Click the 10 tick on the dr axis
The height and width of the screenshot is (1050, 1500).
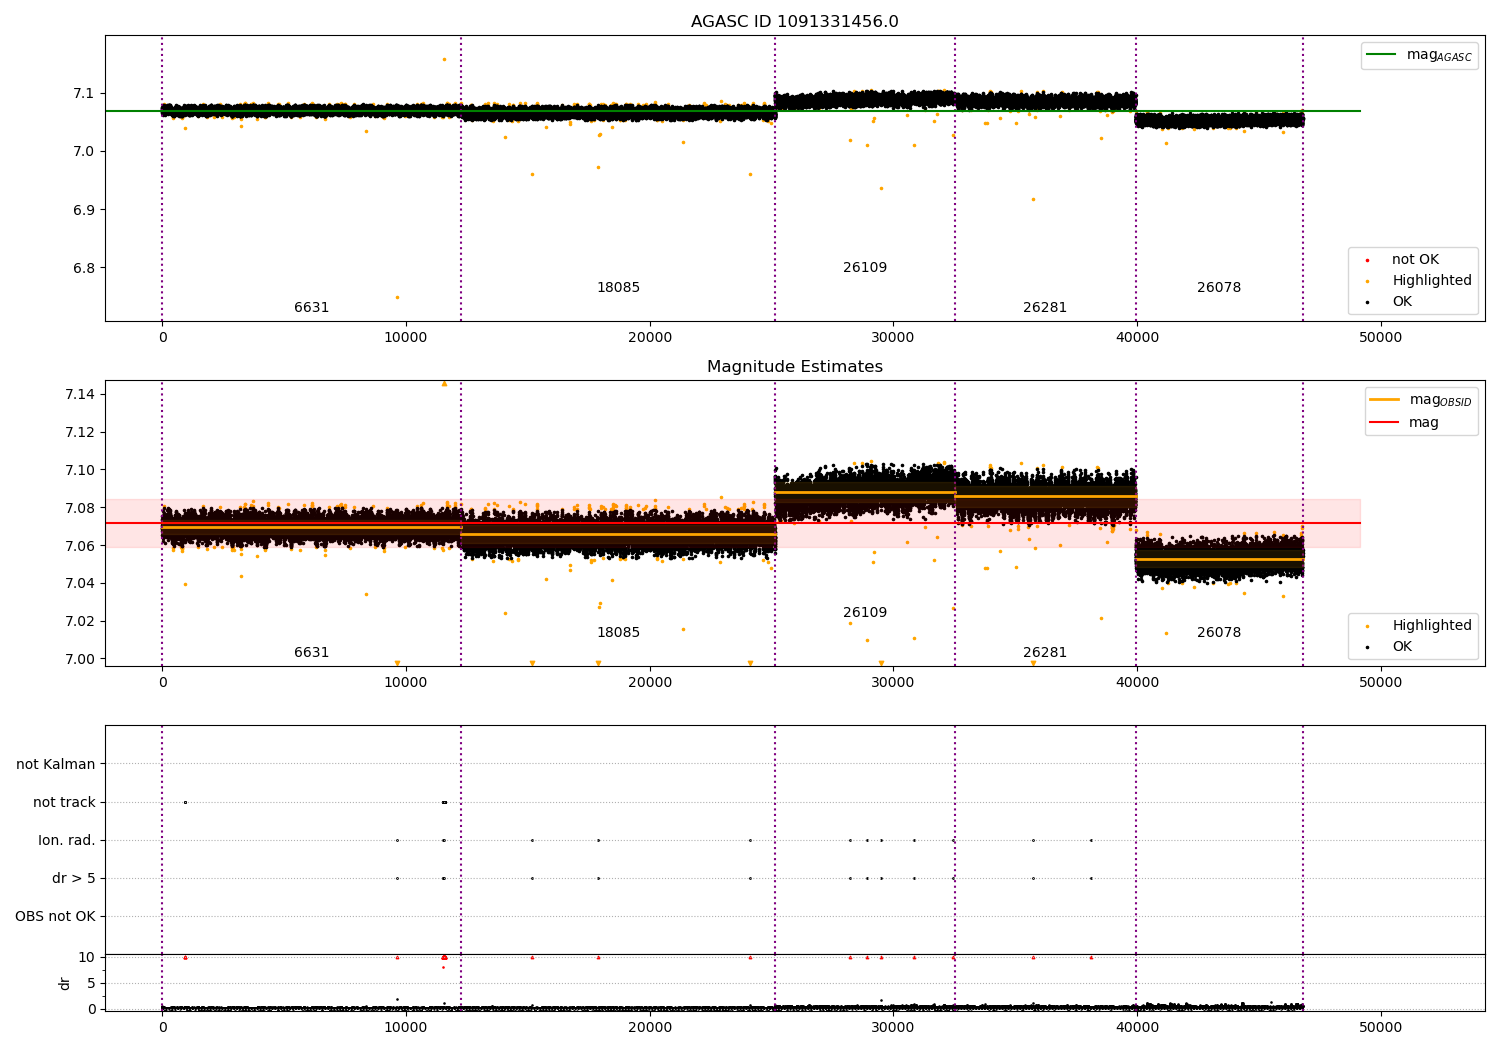click(87, 957)
